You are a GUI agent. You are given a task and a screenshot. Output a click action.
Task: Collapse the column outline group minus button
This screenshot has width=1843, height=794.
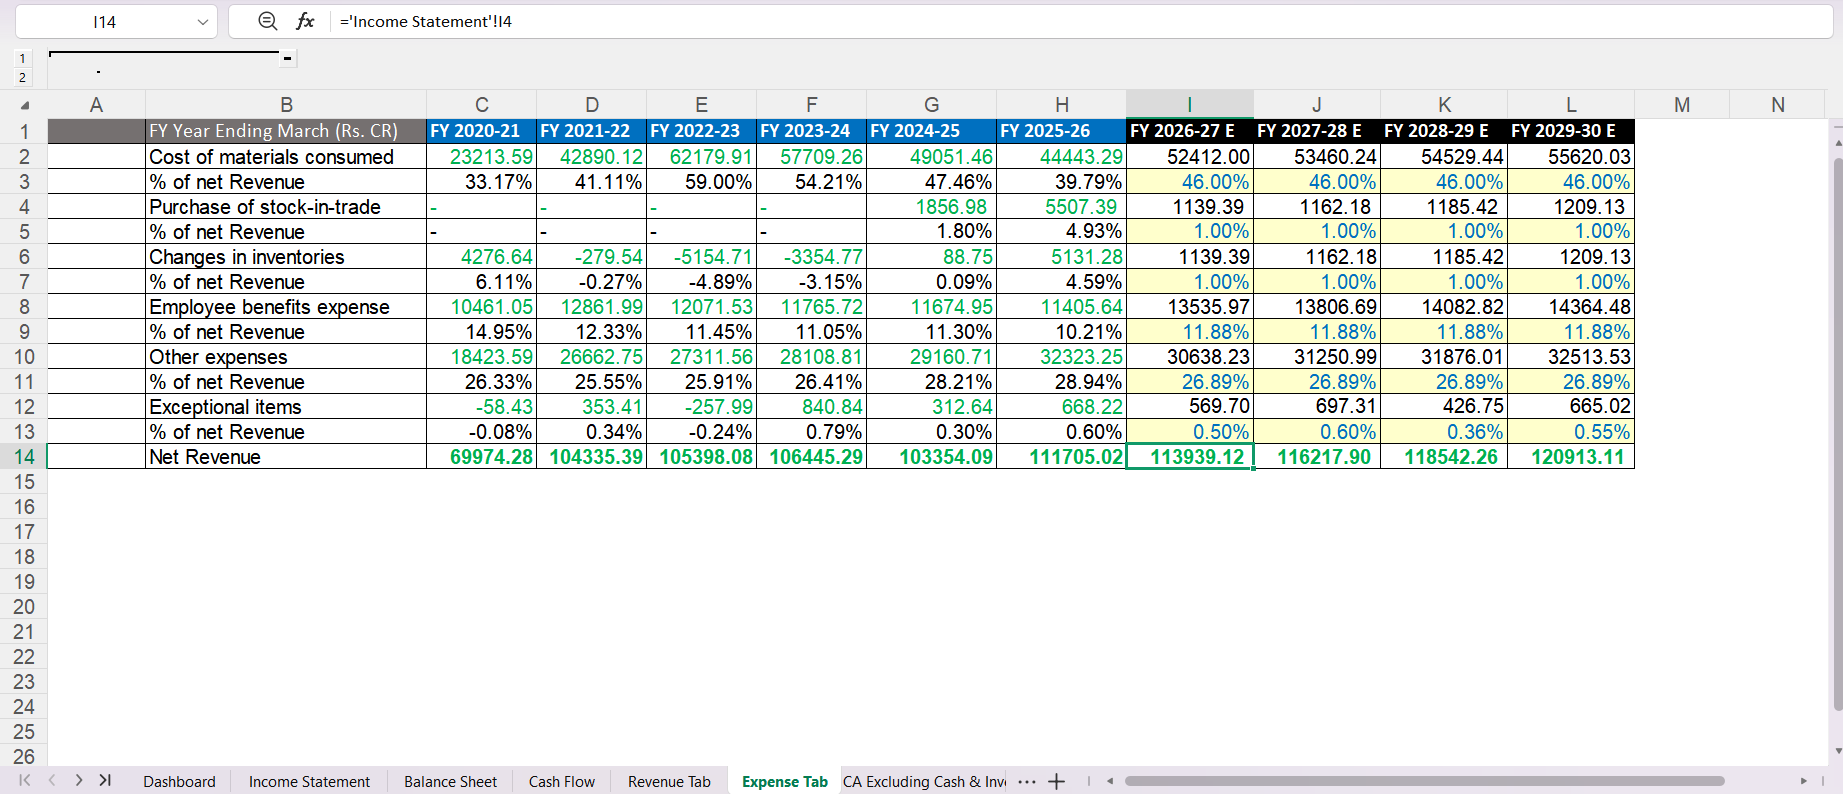(287, 58)
